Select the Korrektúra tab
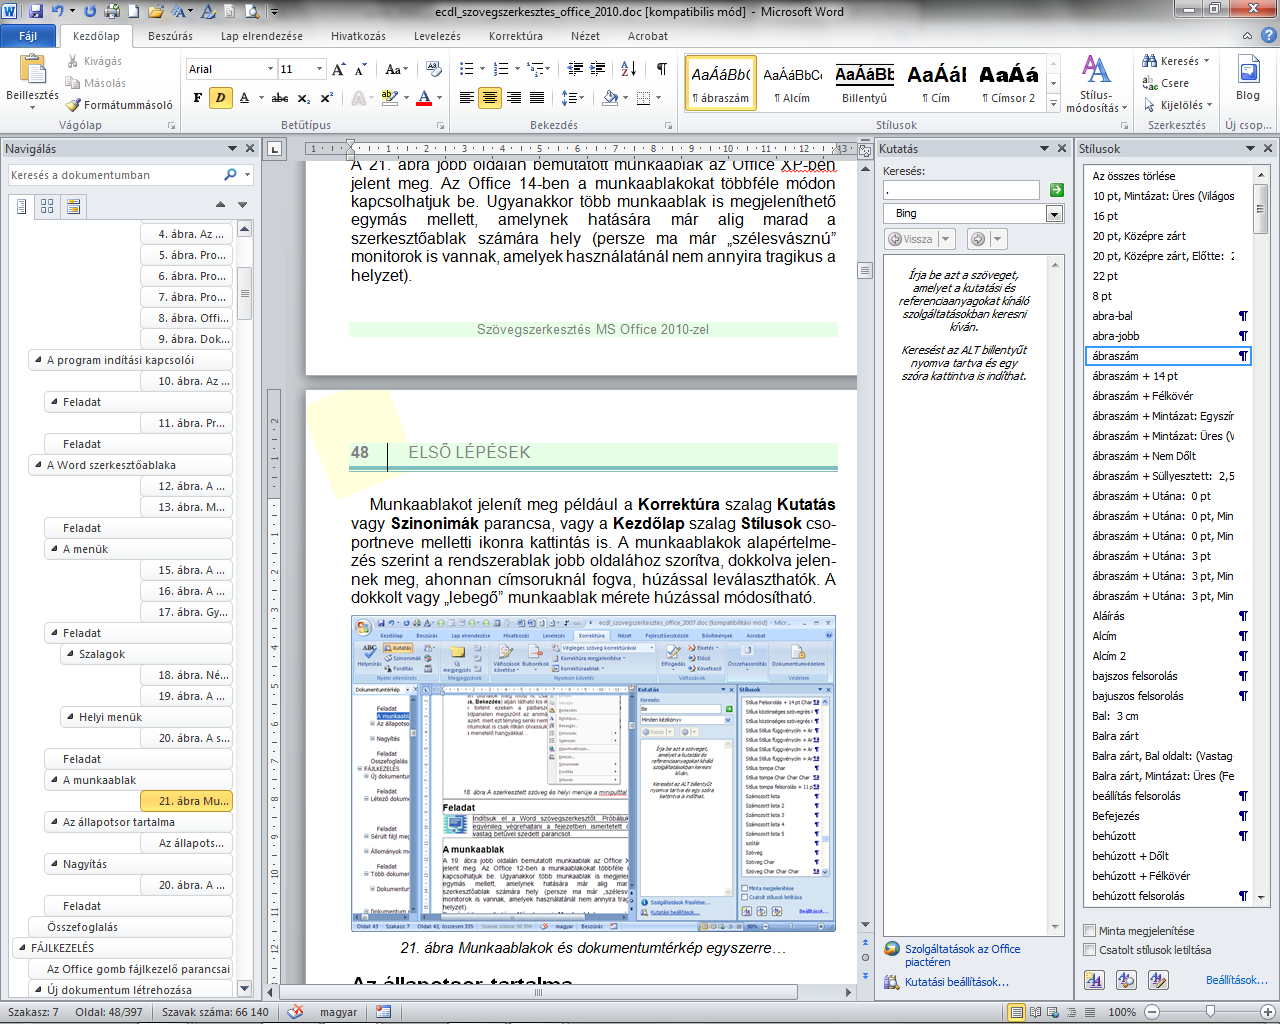Screen dimensions: 1280x1024 pos(516,36)
